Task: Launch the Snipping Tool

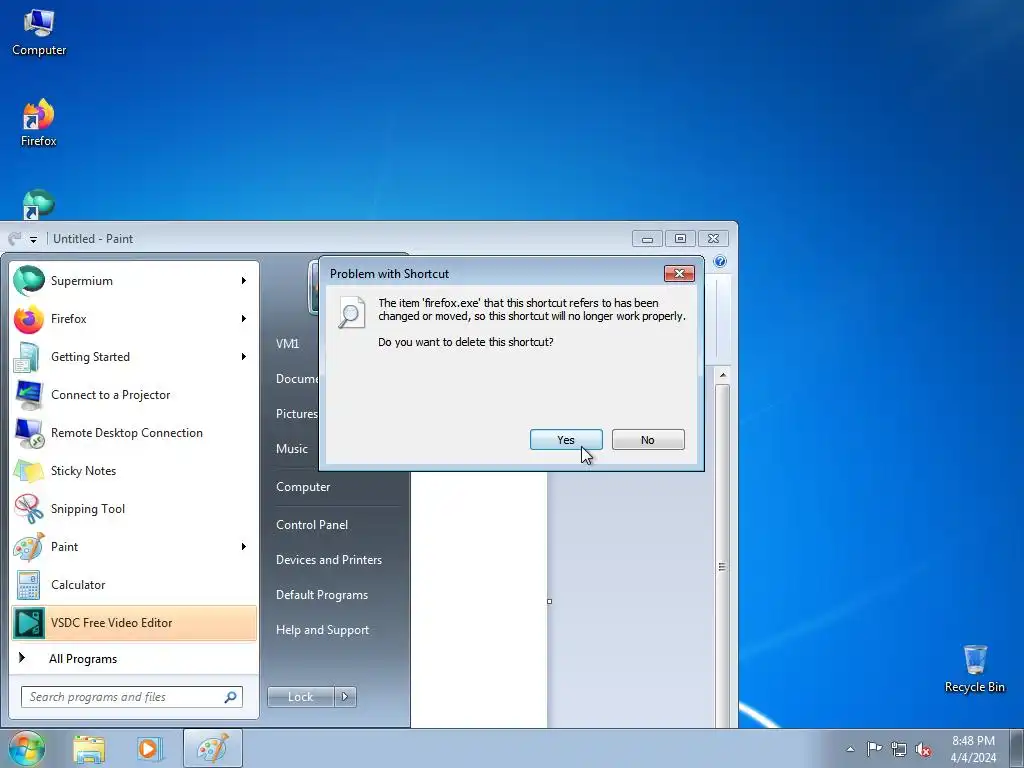Action: pyautogui.click(x=134, y=509)
